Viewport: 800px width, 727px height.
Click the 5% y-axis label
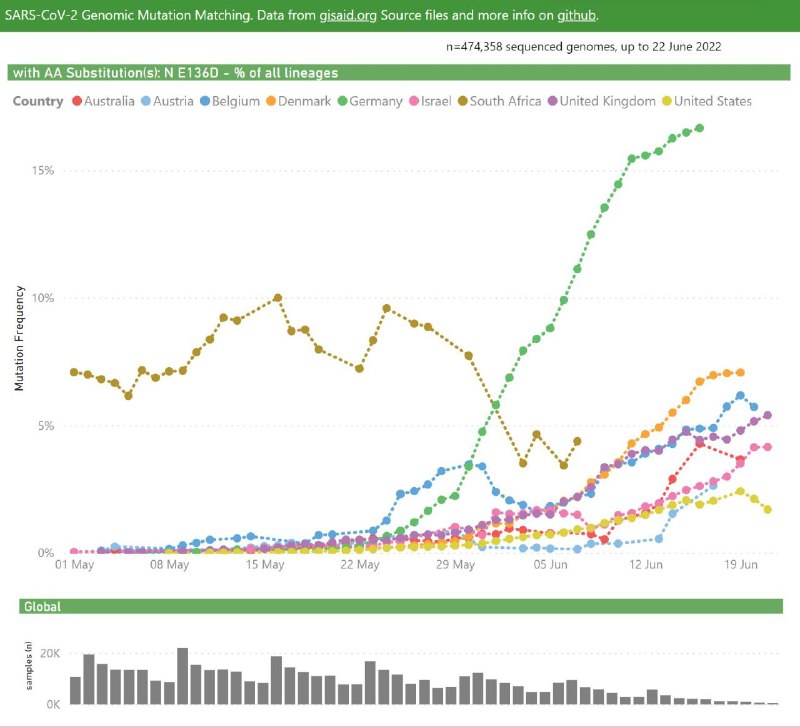pyautogui.click(x=46, y=425)
